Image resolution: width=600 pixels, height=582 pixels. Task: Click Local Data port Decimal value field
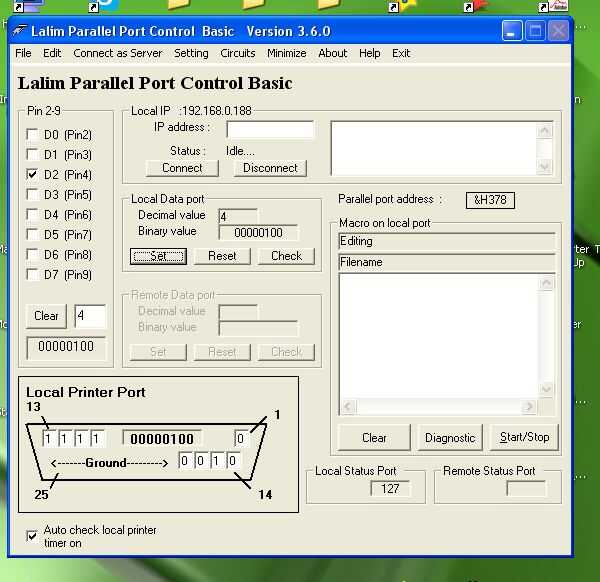tap(238, 217)
